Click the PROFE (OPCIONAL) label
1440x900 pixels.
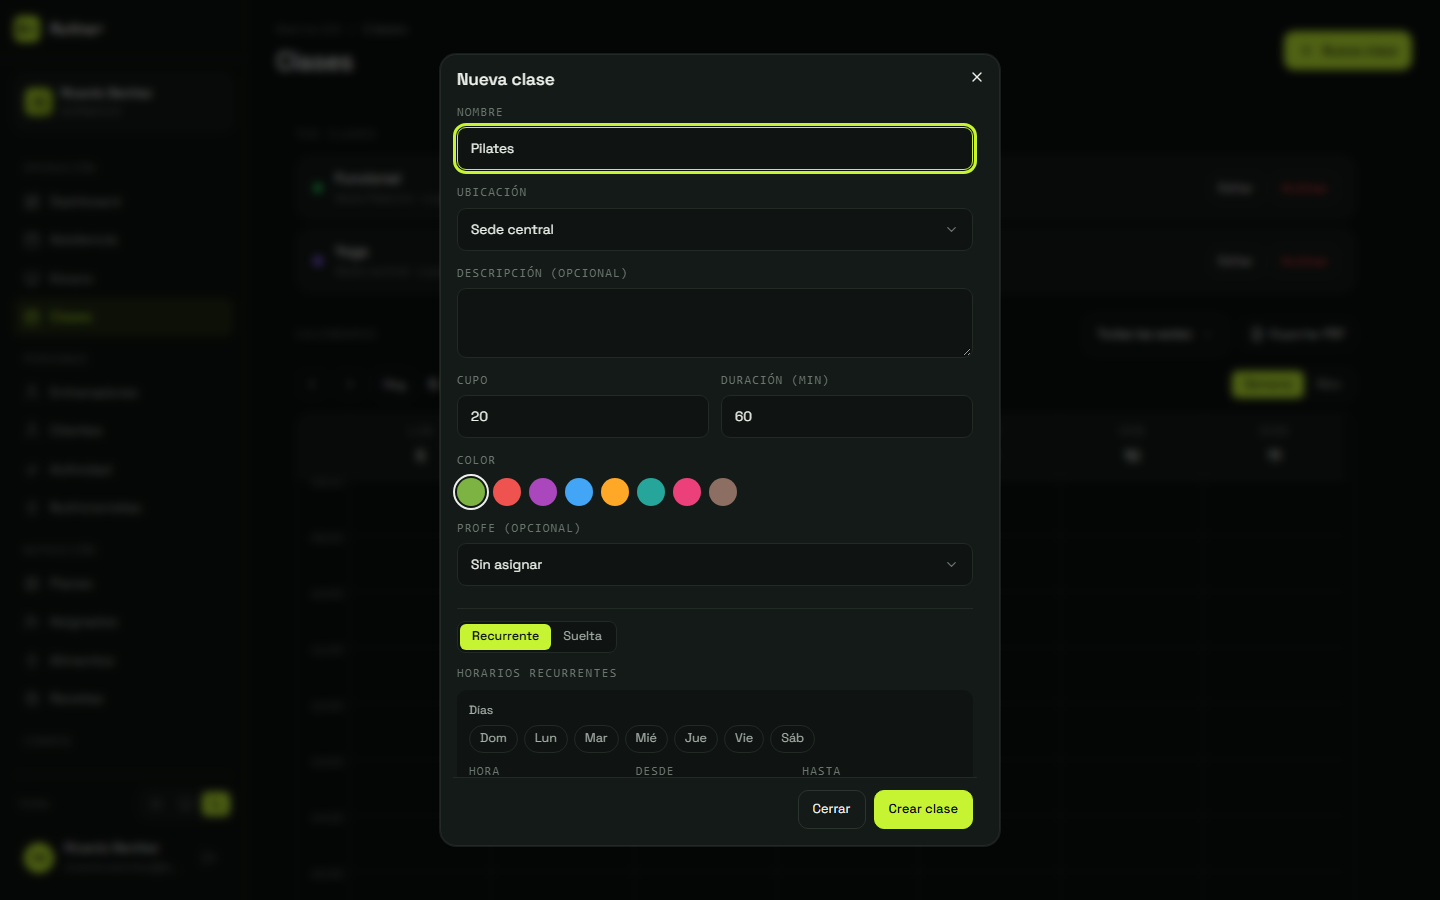(x=519, y=529)
